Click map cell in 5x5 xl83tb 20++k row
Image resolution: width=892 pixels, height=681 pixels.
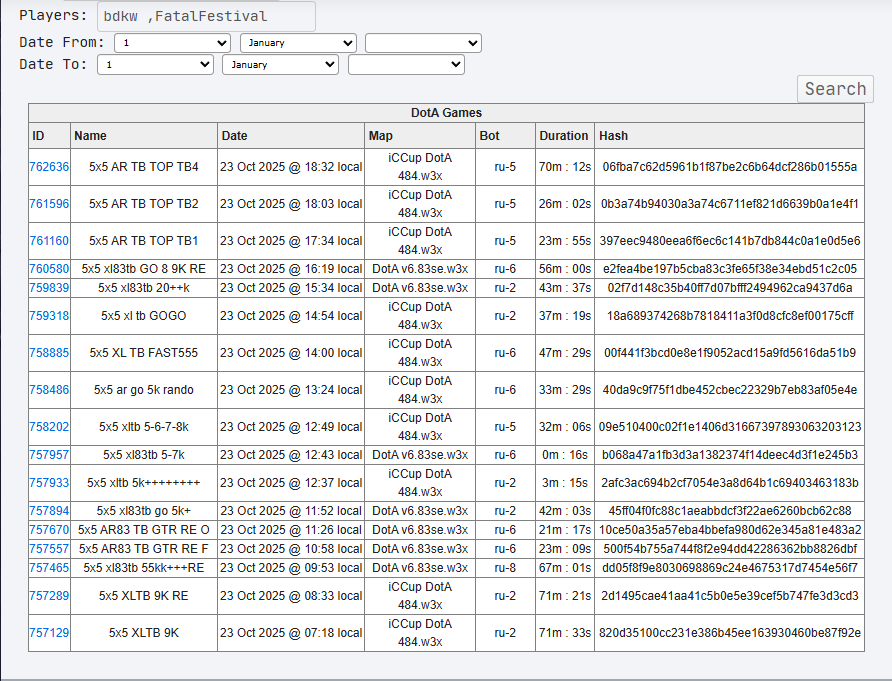pos(420,288)
